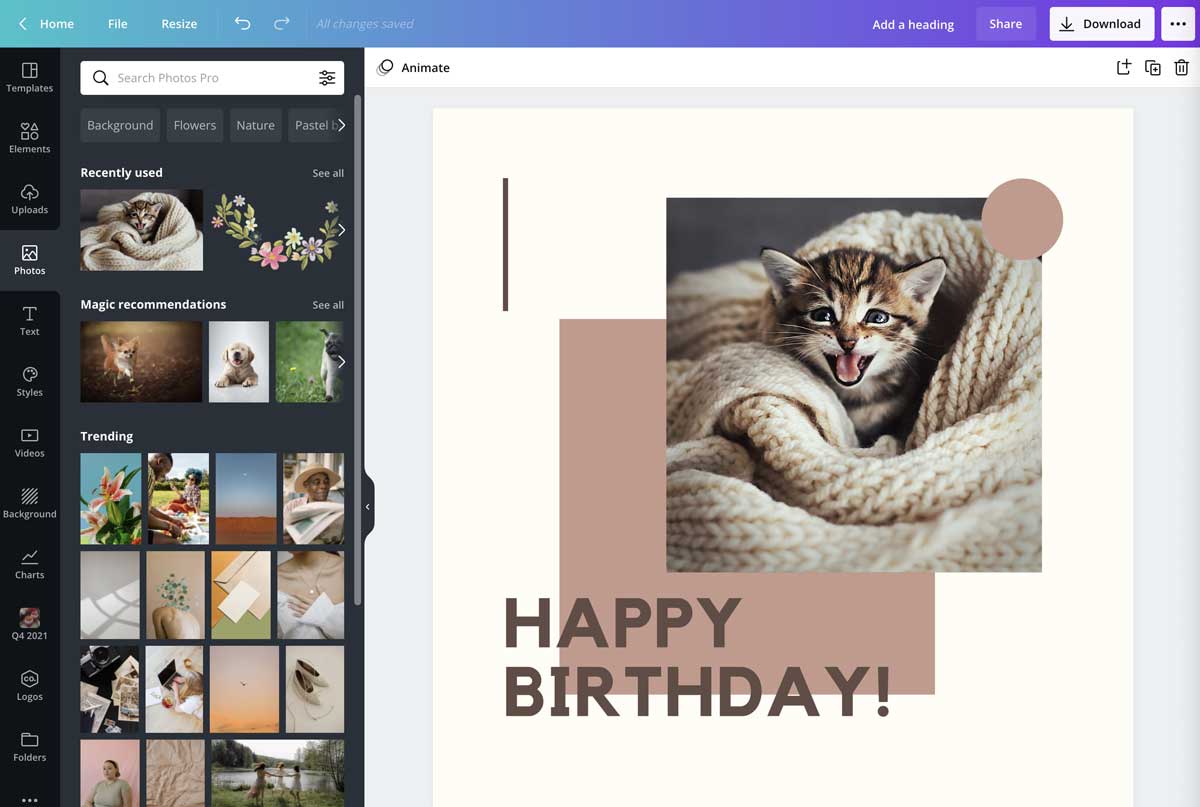Click the redo arrow icon

(282, 23)
